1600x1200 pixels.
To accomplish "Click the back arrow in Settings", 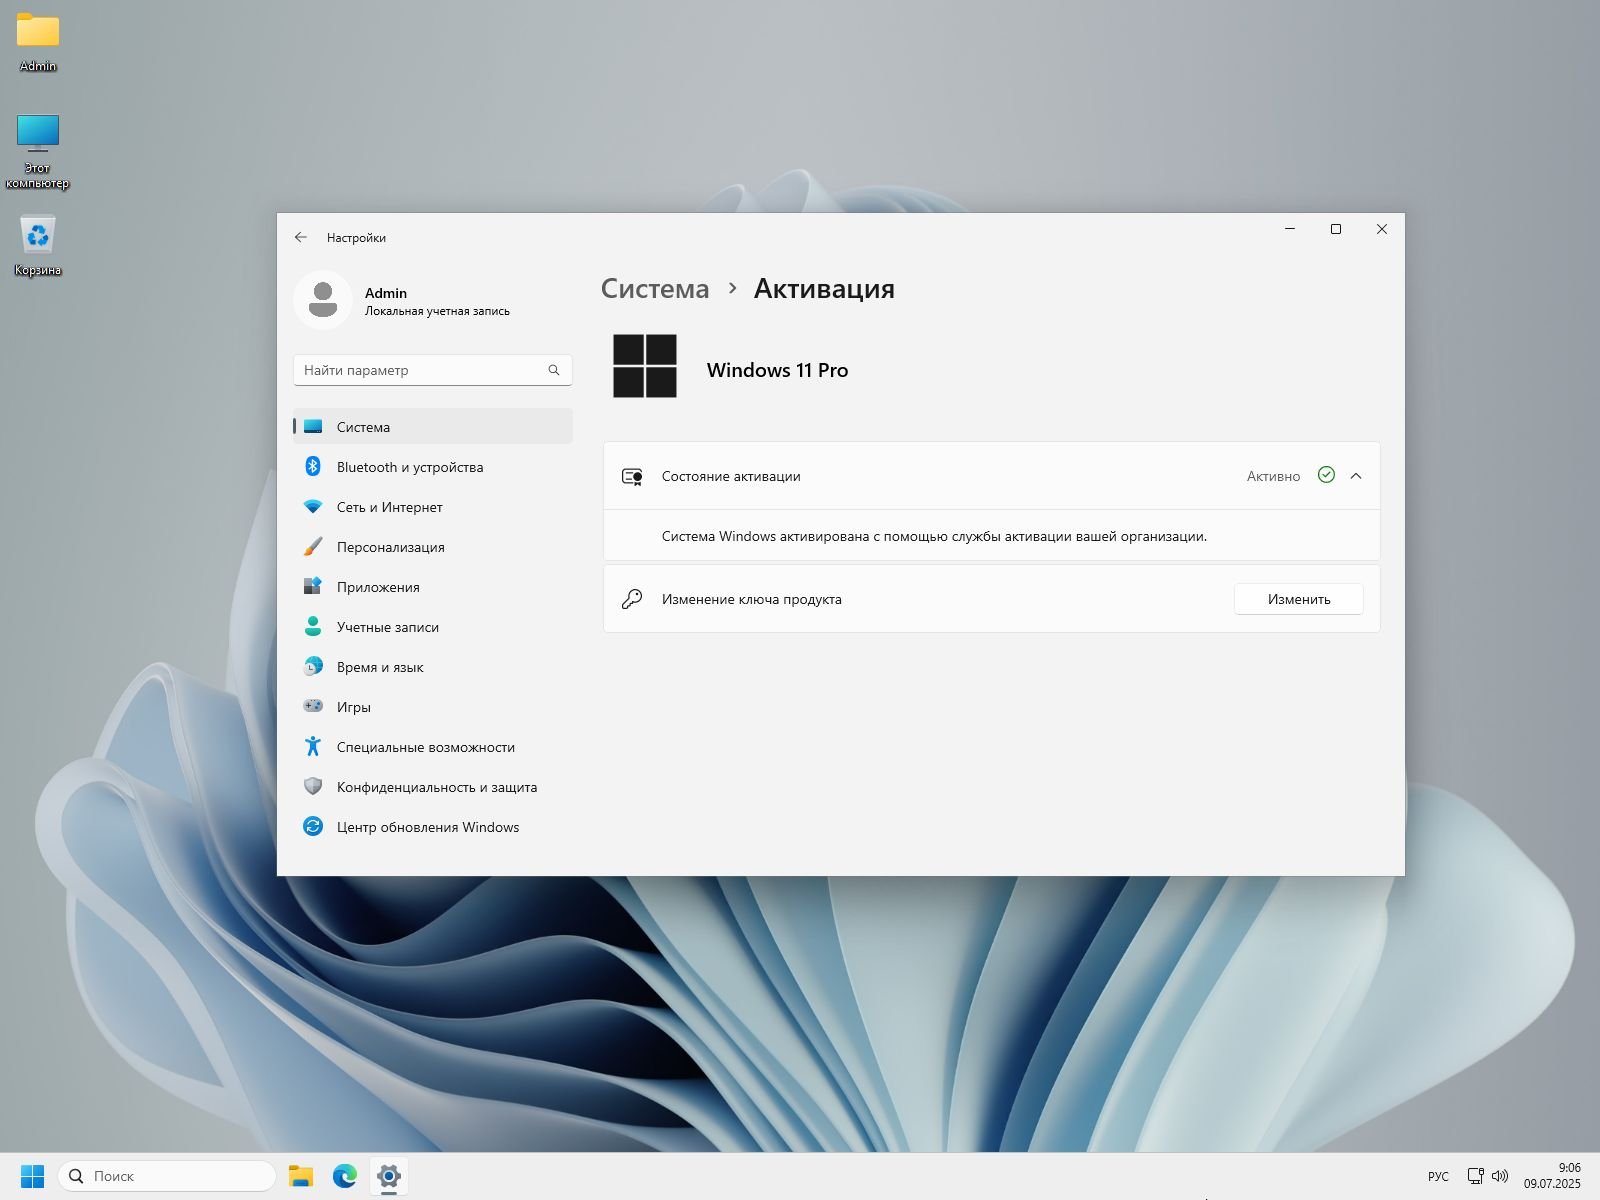I will coord(300,237).
